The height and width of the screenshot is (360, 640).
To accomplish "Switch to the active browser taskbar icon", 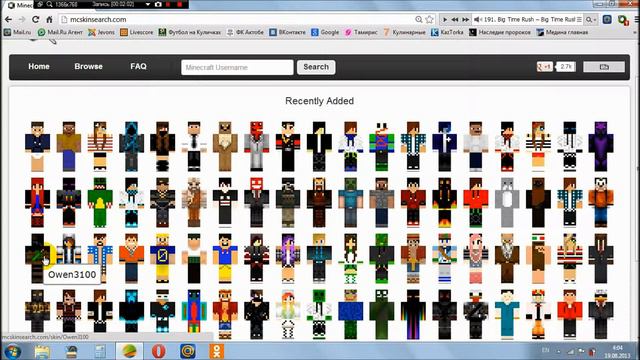I will 129,351.
